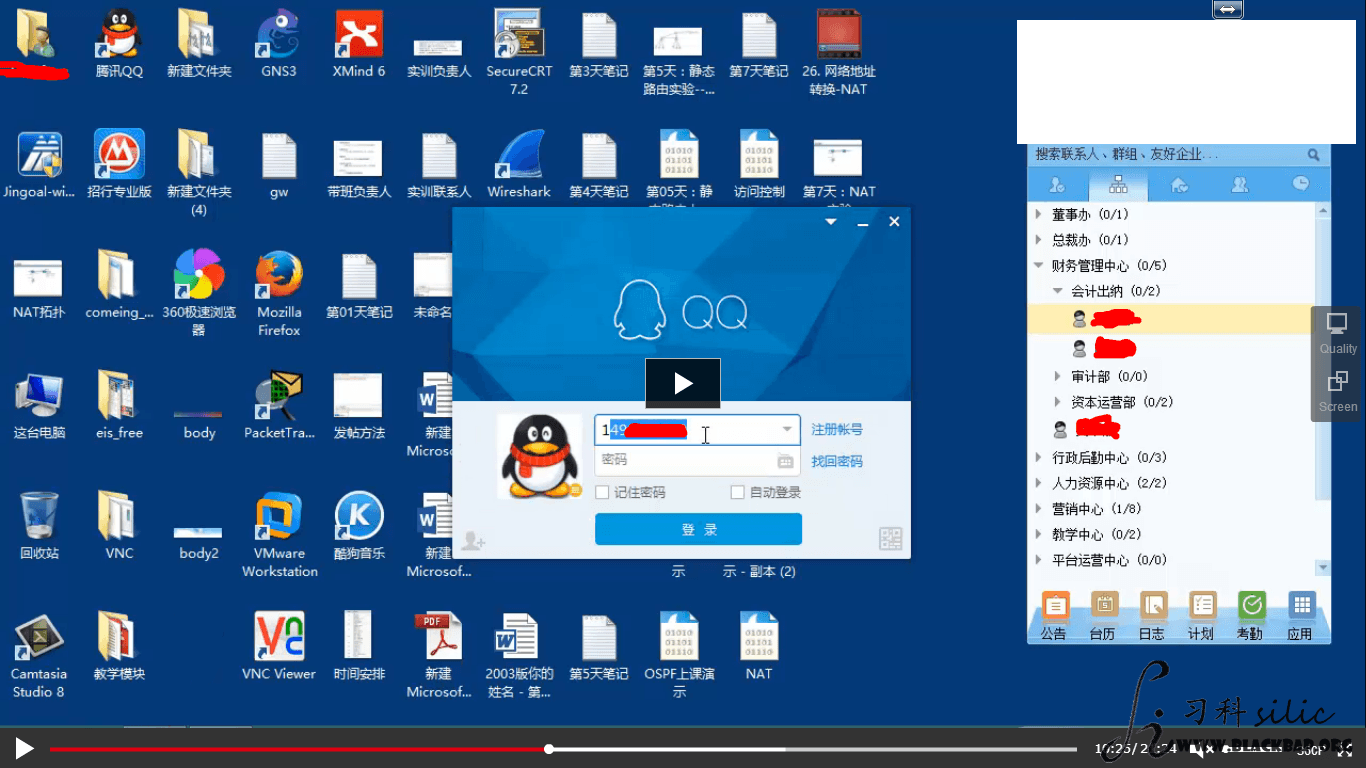Image resolution: width=1366 pixels, height=768 pixels.
Task: Open the QQ account number dropdown
Action: click(x=787, y=430)
